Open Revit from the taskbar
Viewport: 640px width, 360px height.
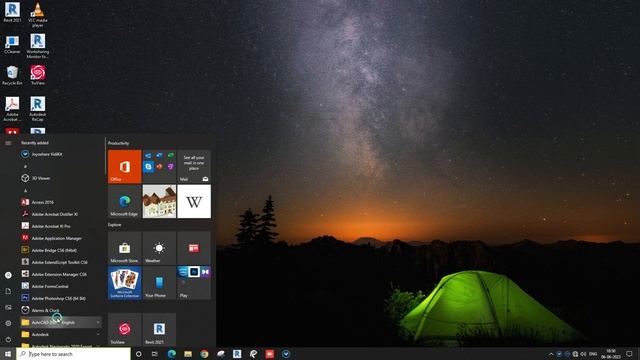[x=237, y=354]
